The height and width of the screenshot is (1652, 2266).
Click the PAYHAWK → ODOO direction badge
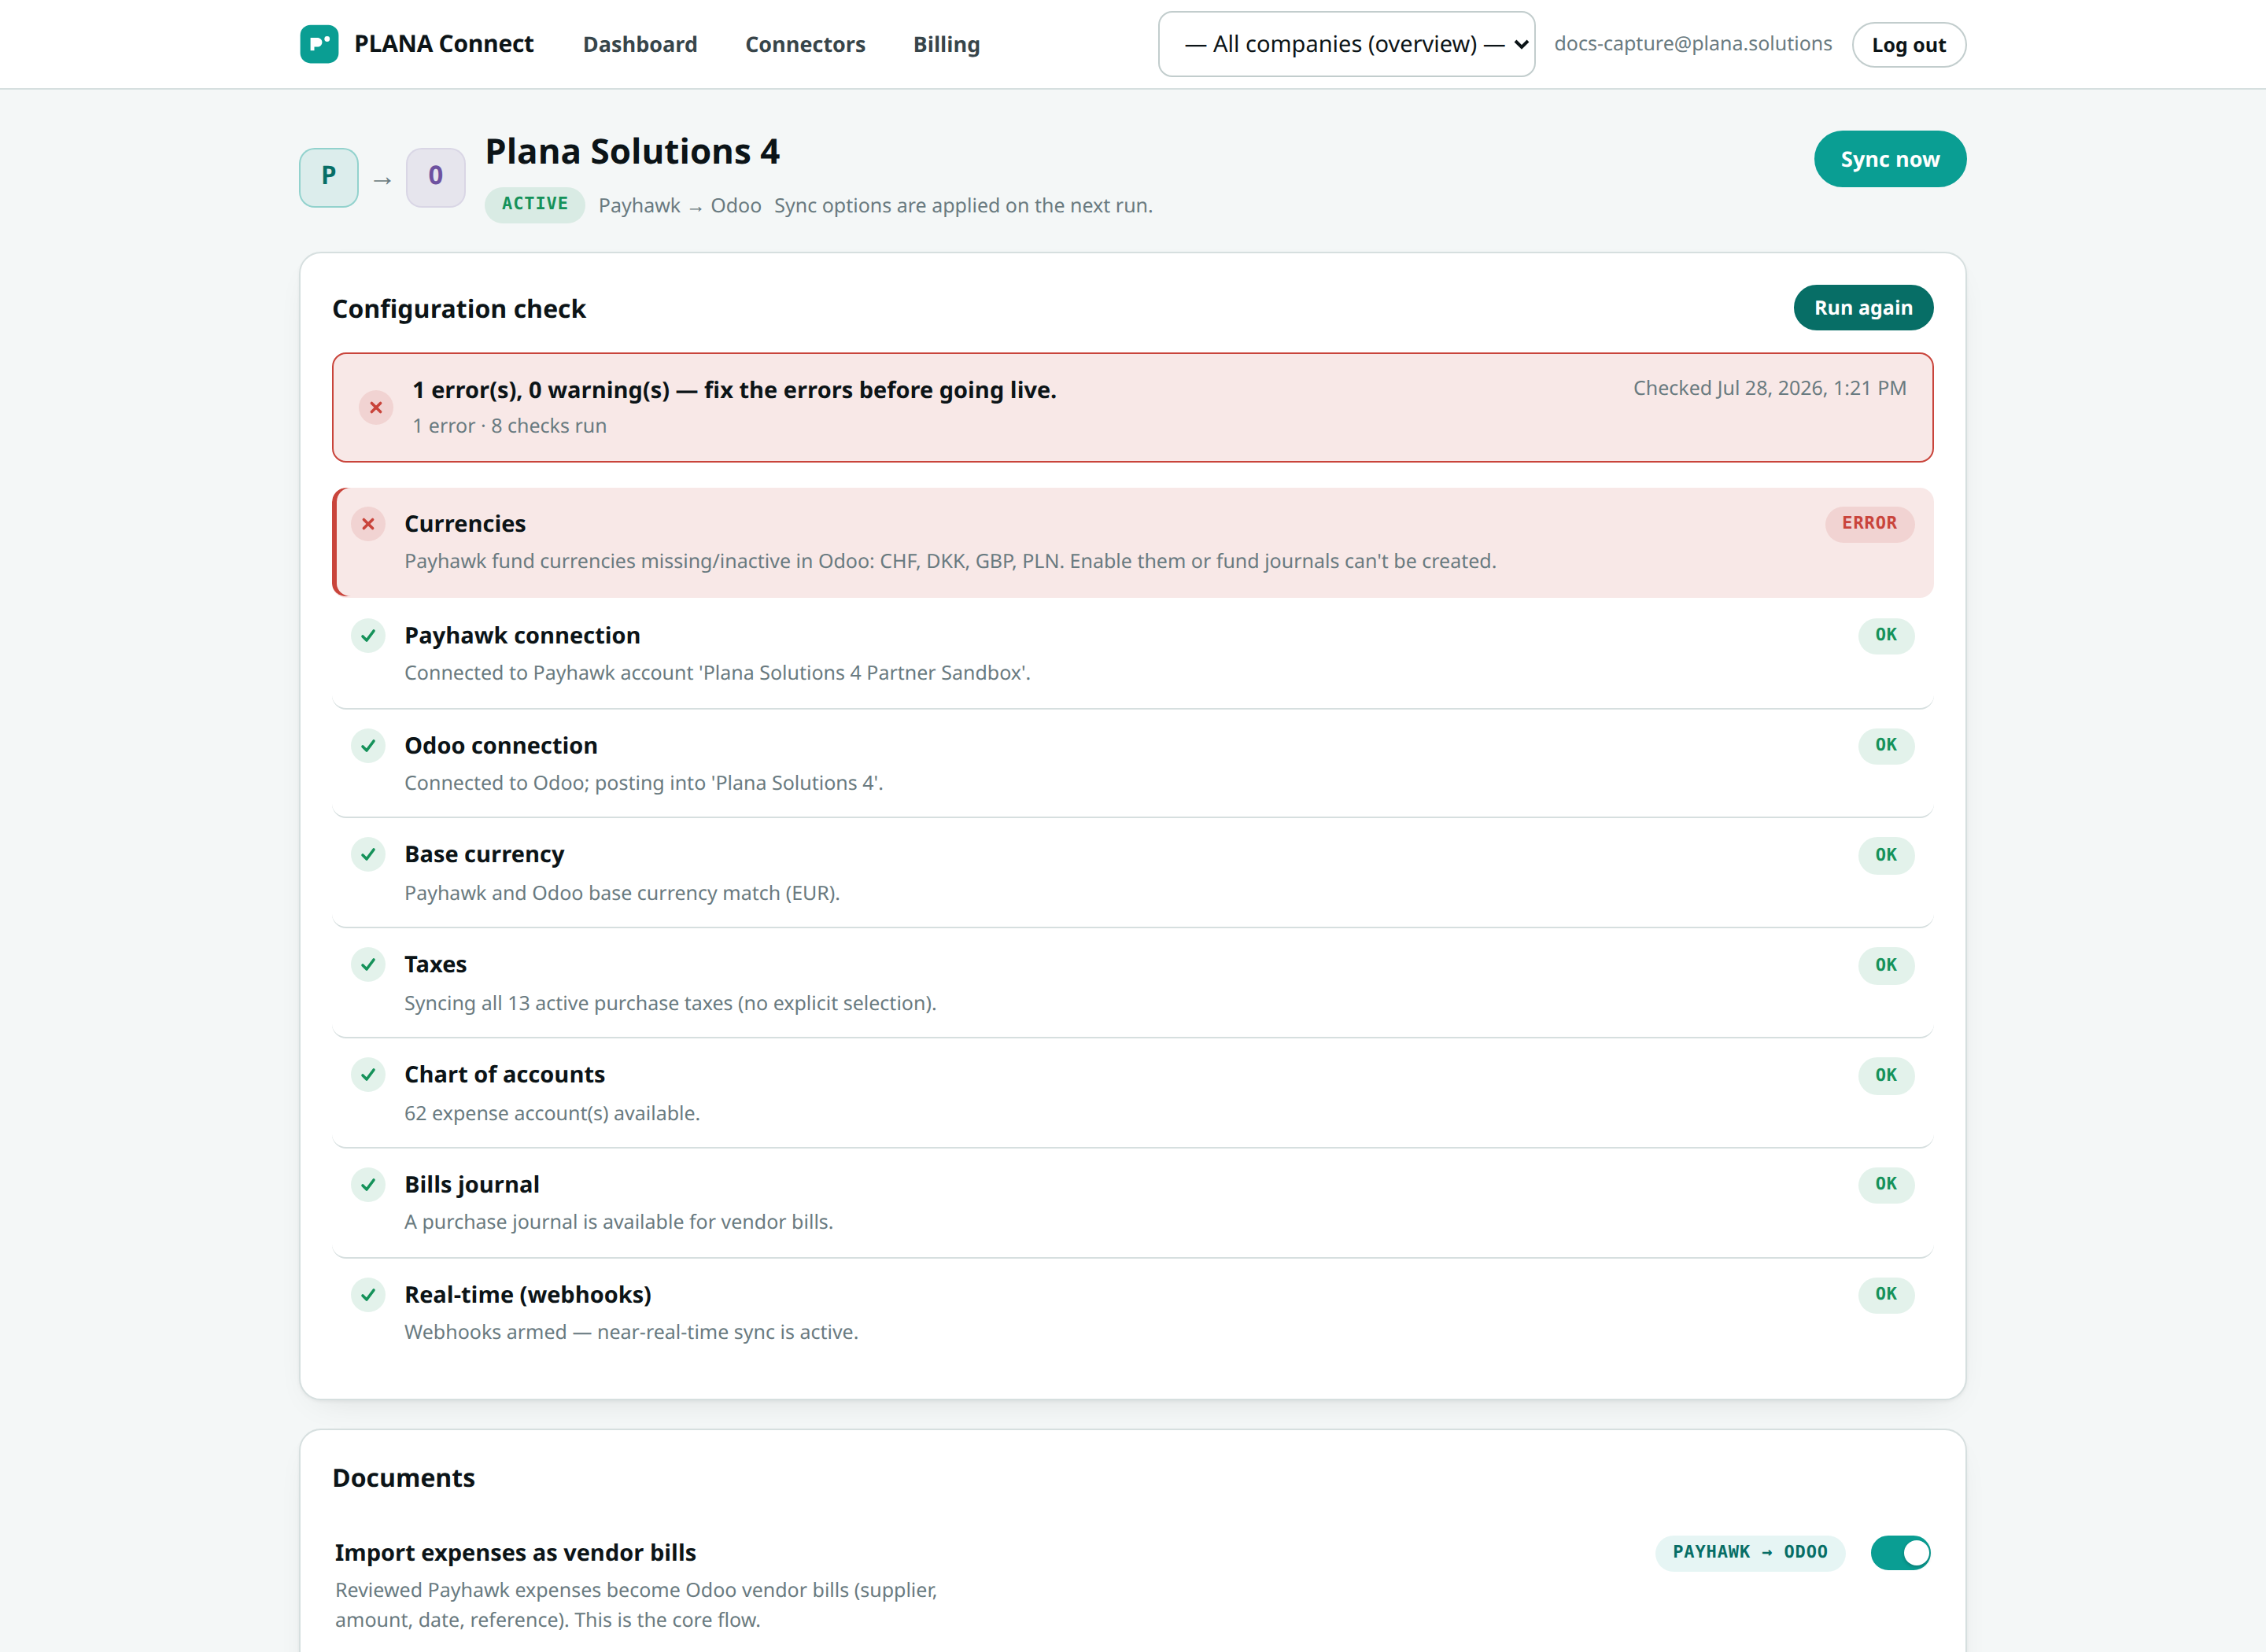[1750, 1552]
